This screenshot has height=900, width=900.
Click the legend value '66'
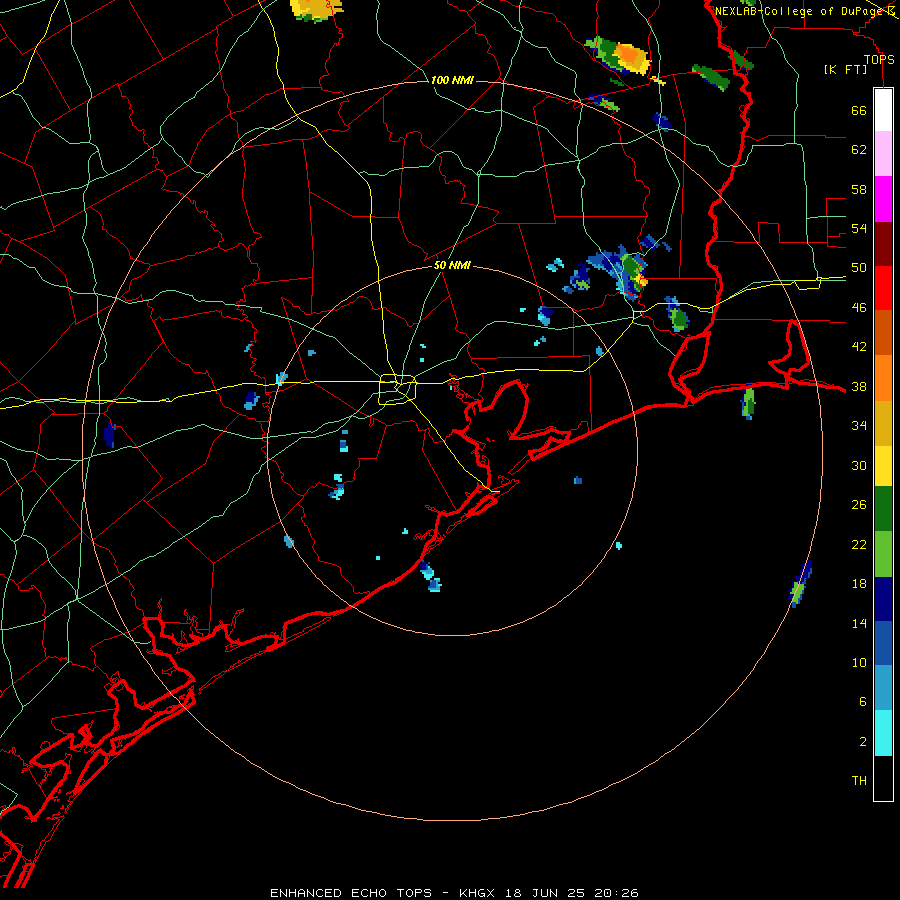859,110
